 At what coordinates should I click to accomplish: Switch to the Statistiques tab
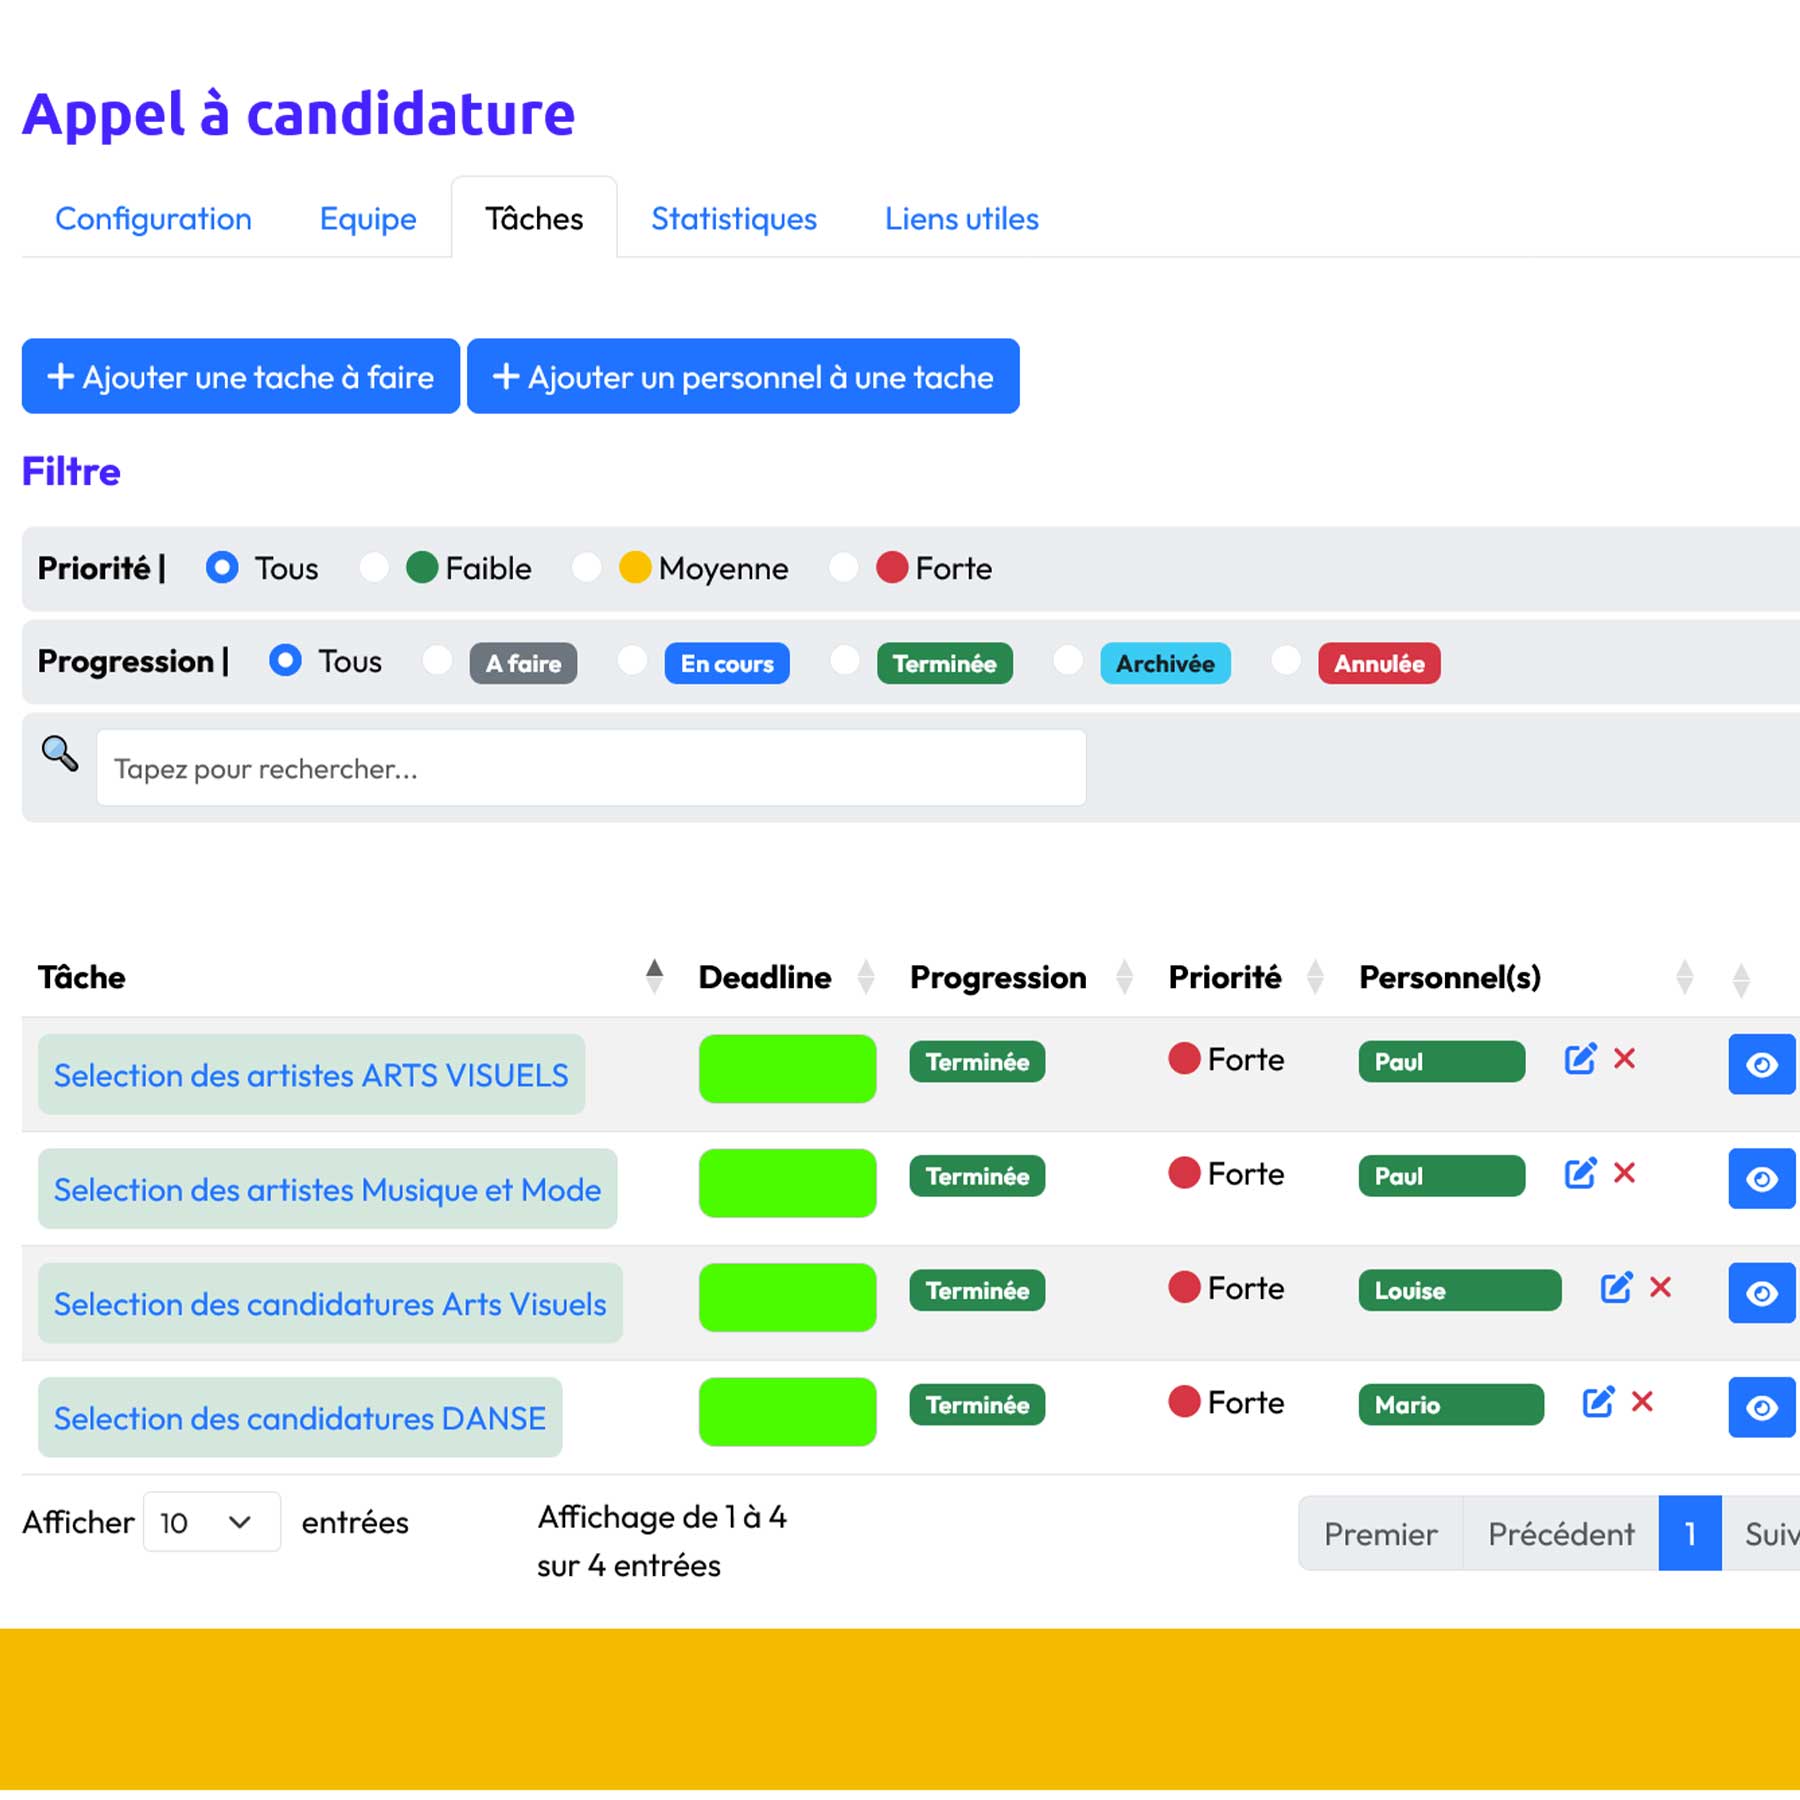tap(733, 219)
